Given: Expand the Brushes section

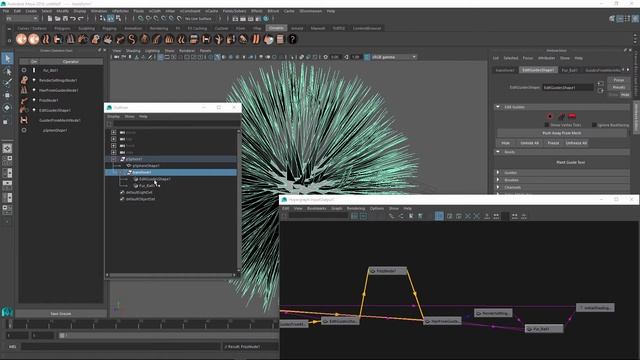Looking at the screenshot, I should click(x=498, y=180).
